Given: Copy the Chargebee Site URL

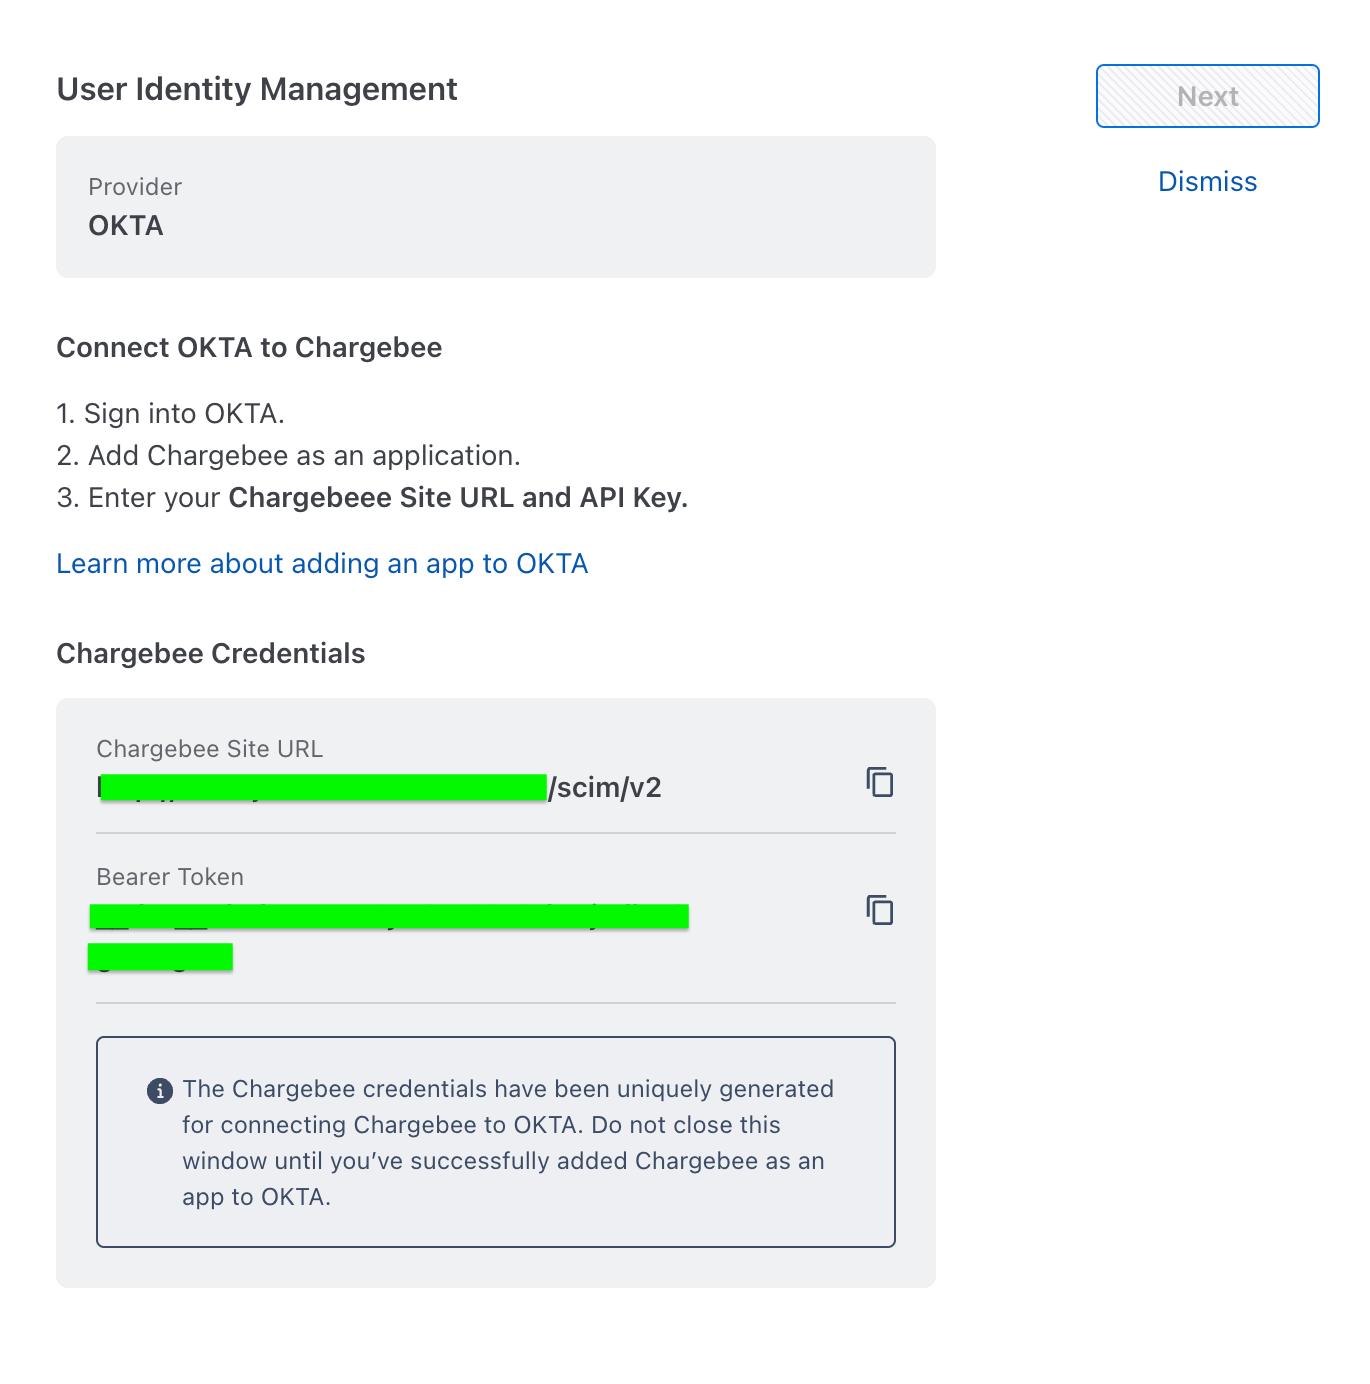Looking at the screenshot, I should pyautogui.click(x=879, y=782).
